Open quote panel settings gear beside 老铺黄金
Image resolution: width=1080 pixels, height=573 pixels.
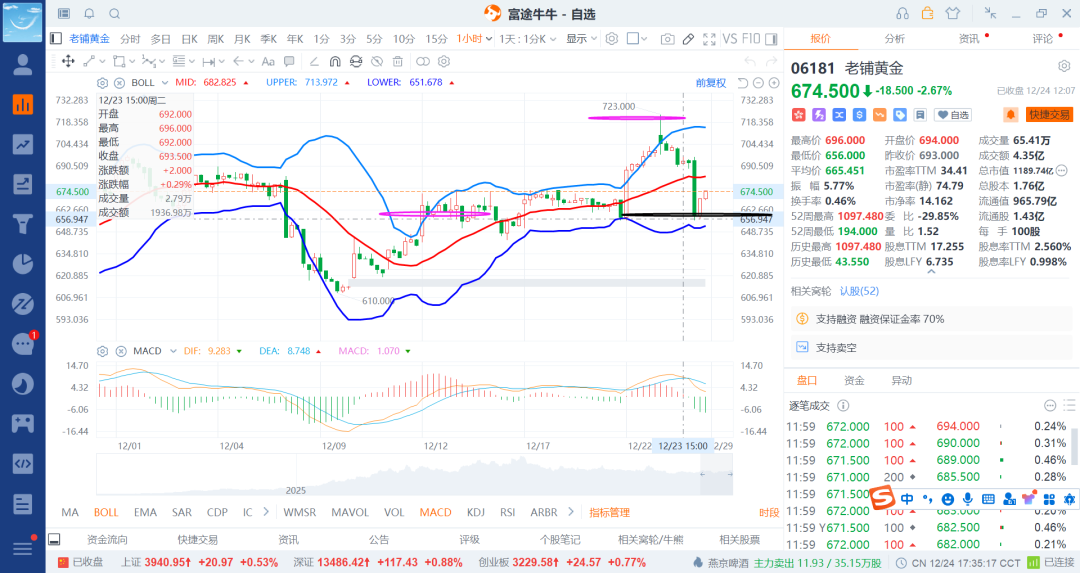1064,66
